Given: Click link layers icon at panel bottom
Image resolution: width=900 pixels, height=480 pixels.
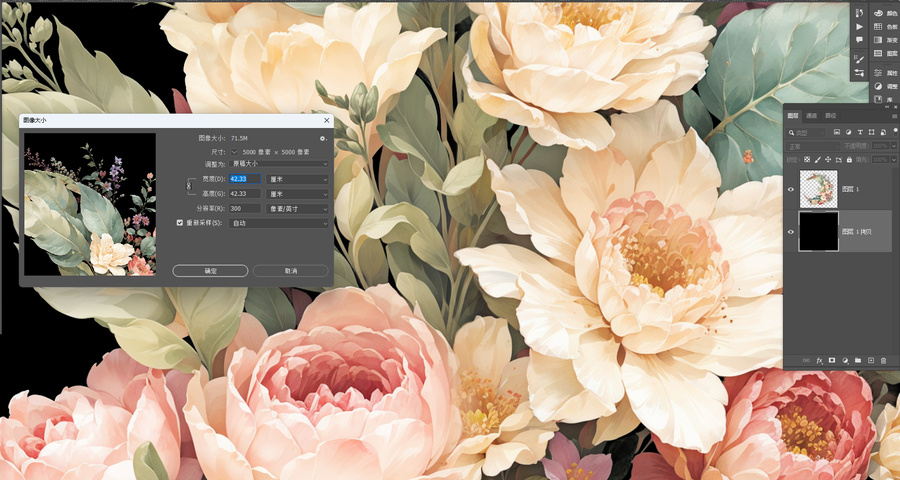Looking at the screenshot, I should [806, 361].
